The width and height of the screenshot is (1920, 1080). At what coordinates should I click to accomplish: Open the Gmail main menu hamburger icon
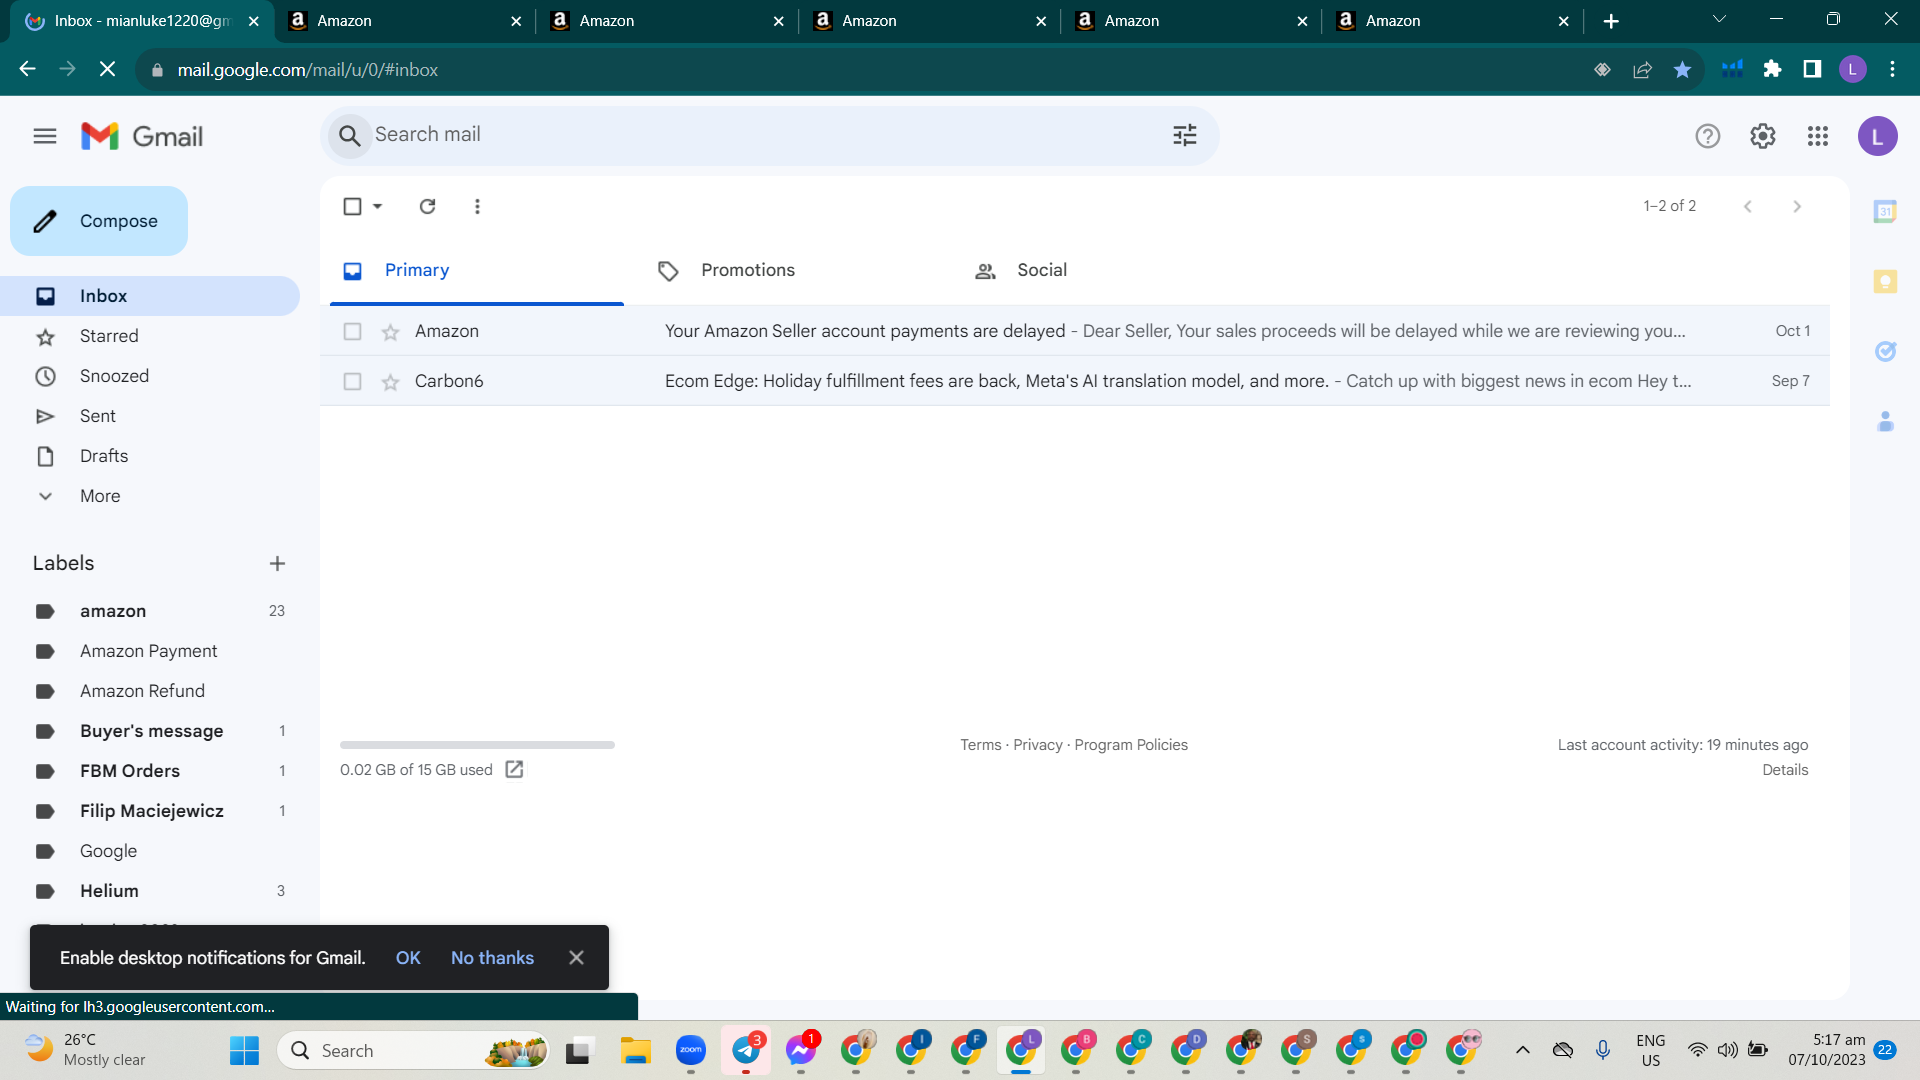click(x=45, y=136)
